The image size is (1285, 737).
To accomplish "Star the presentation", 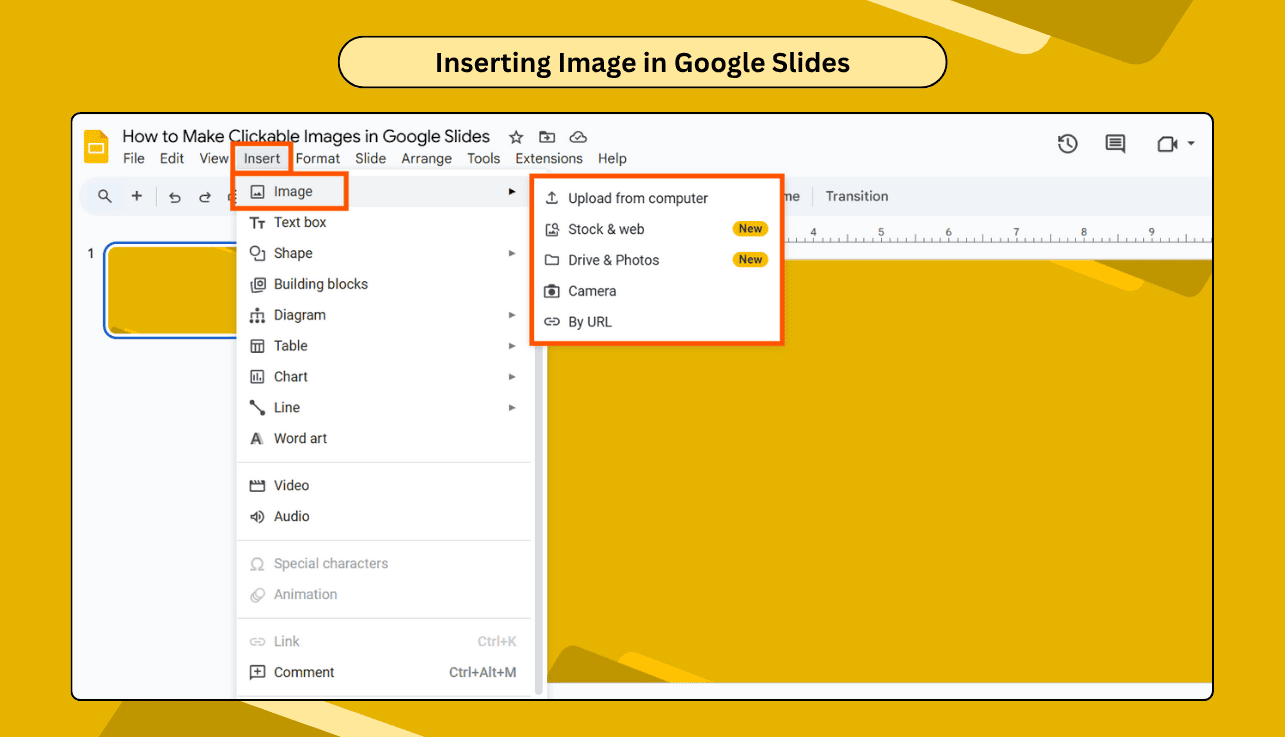I will 515,137.
